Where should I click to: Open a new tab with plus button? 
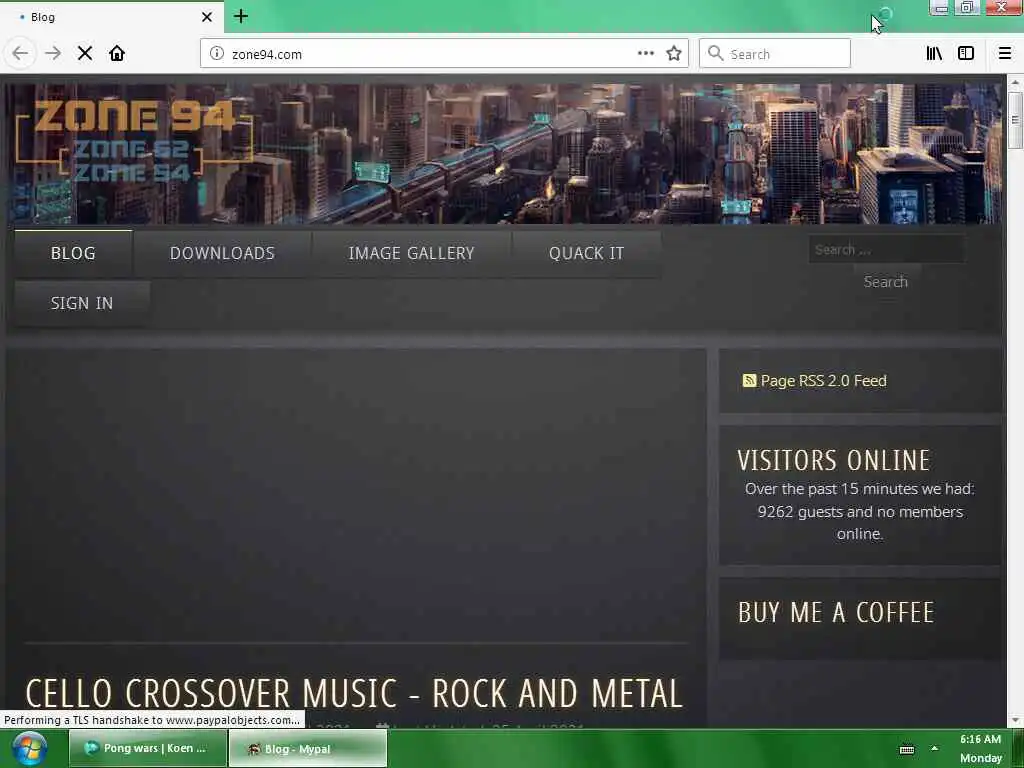coord(241,16)
